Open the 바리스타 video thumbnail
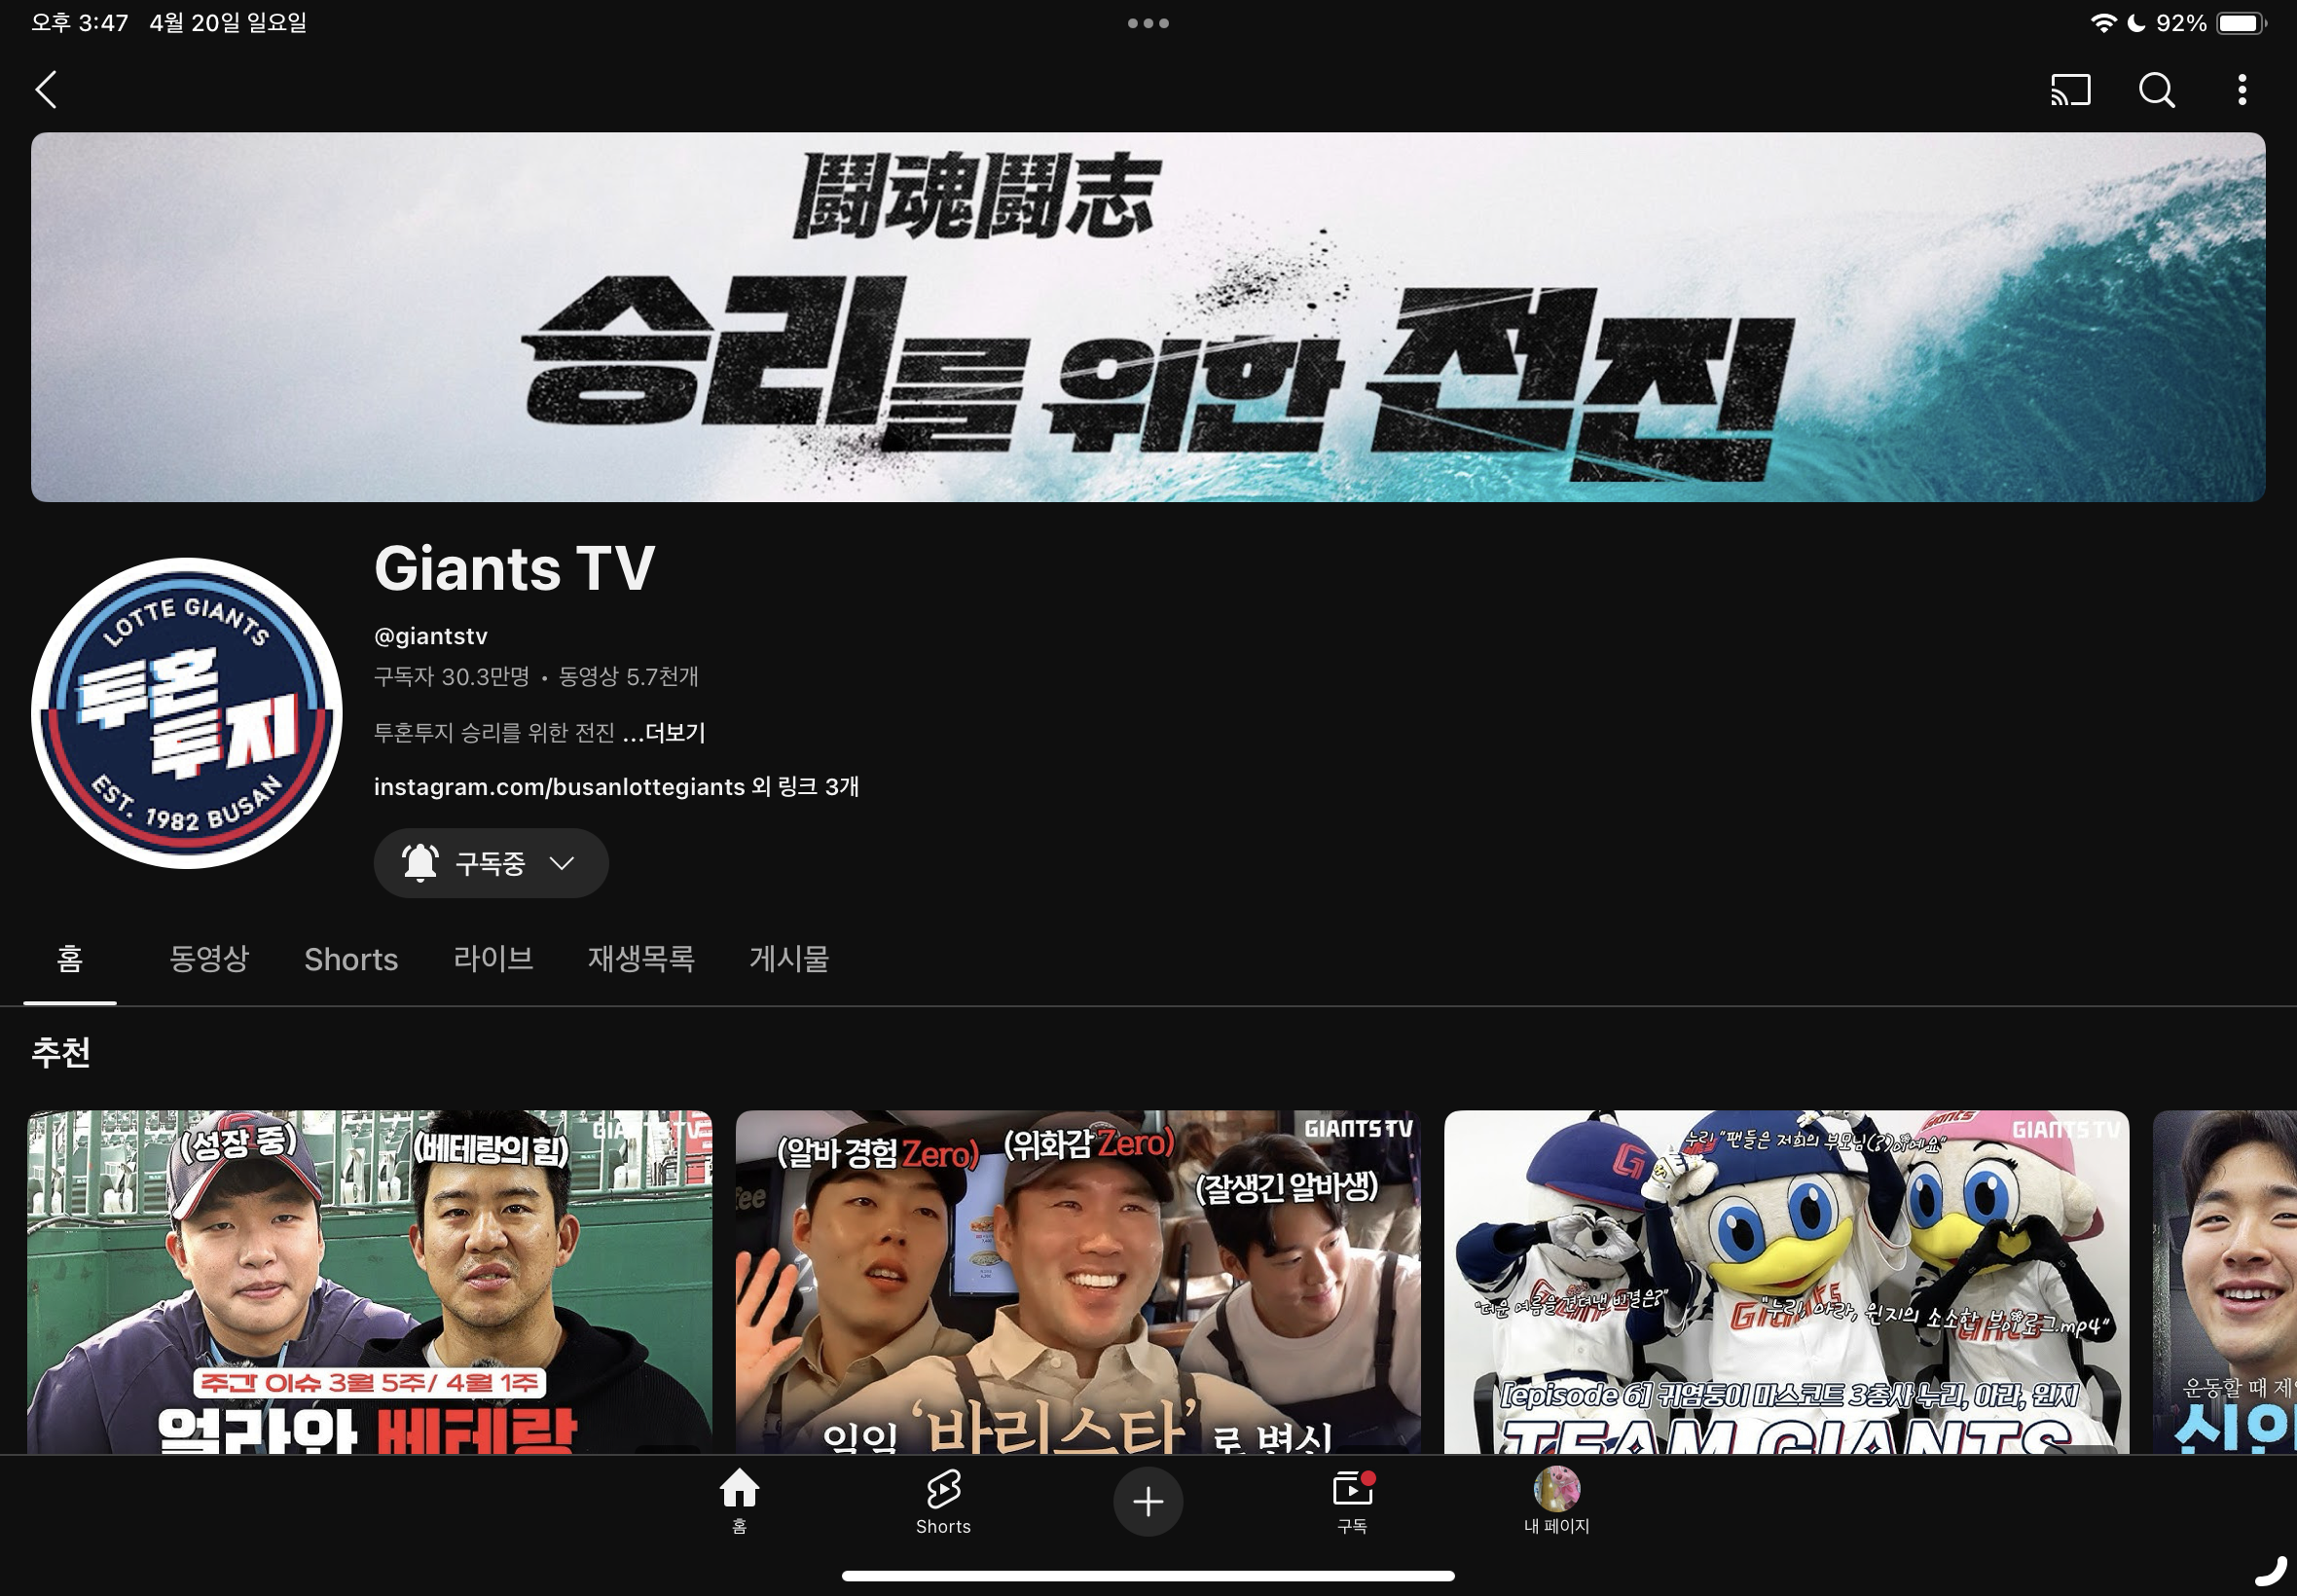This screenshot has height=1596, width=2297. click(x=1077, y=1281)
